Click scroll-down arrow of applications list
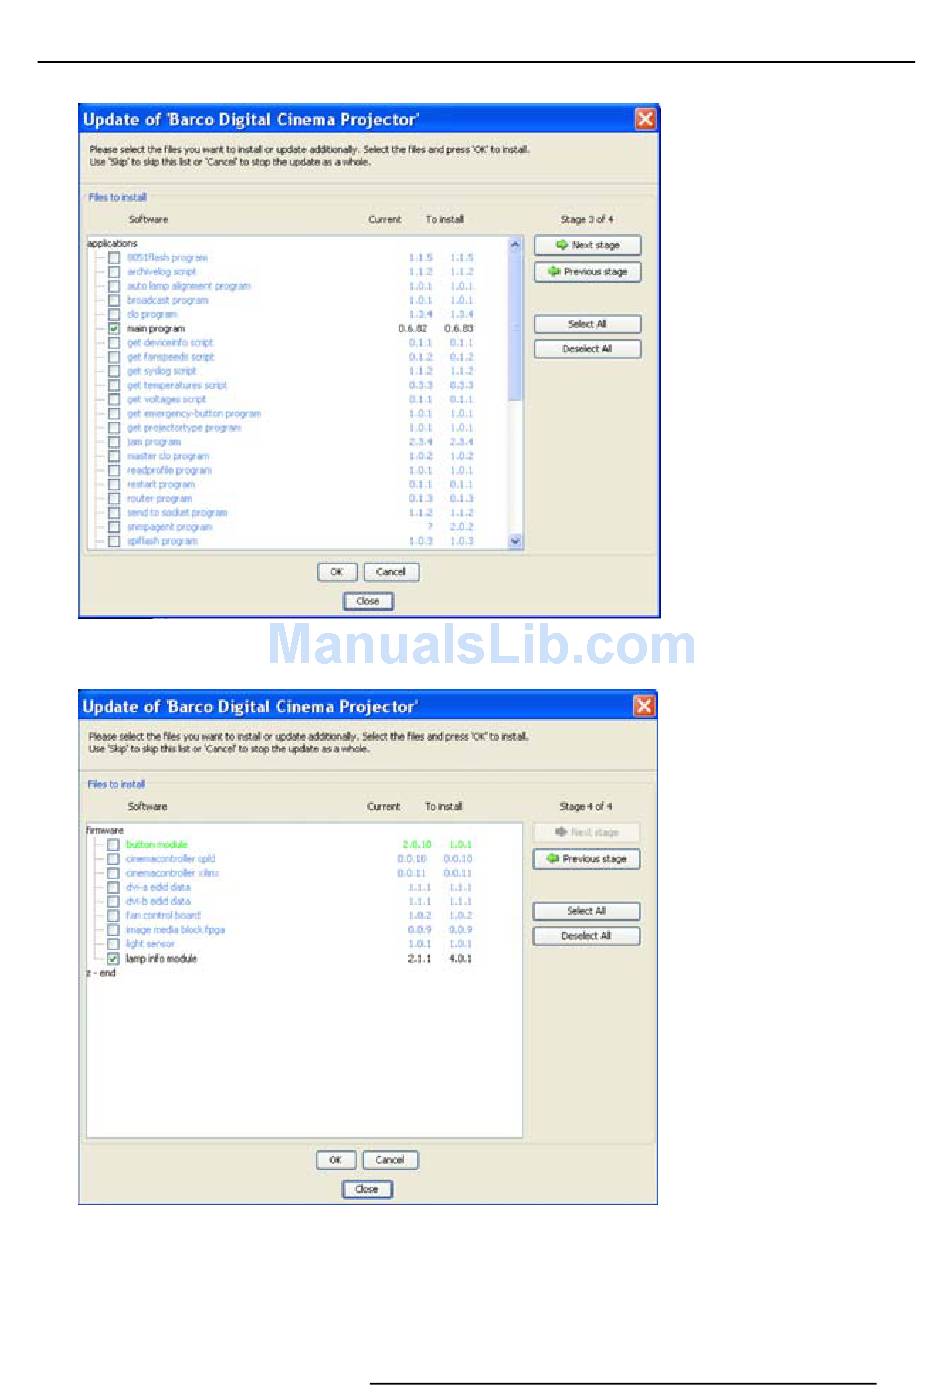This screenshot has width=950, height=1397. coord(515,541)
